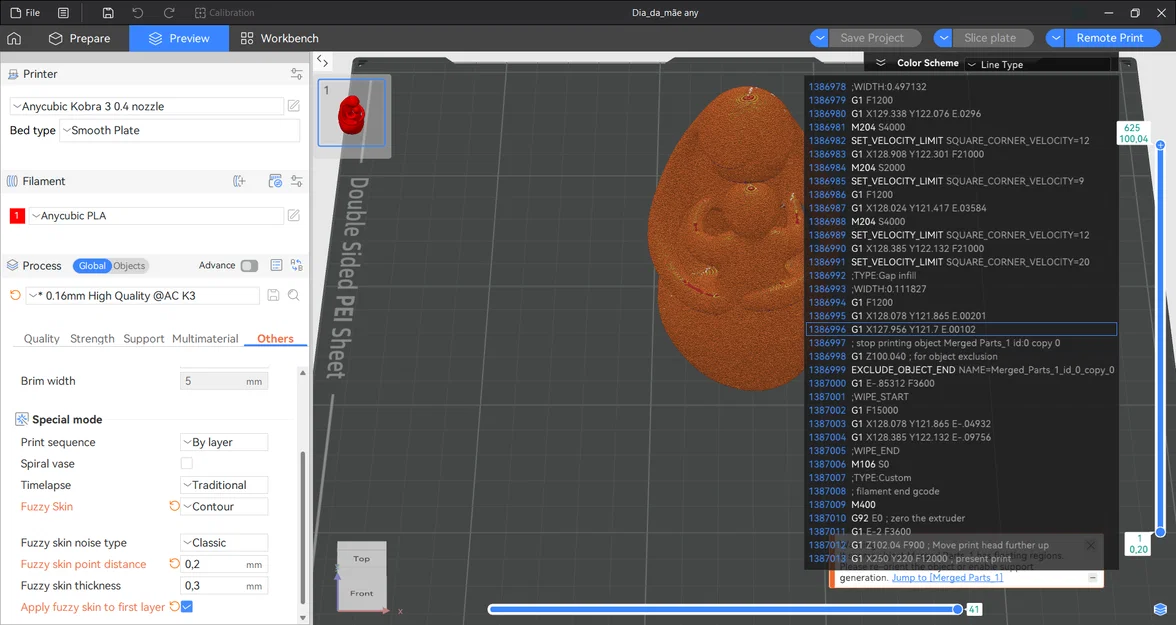Click the add filament icon
The height and width of the screenshot is (625, 1176).
coord(239,181)
